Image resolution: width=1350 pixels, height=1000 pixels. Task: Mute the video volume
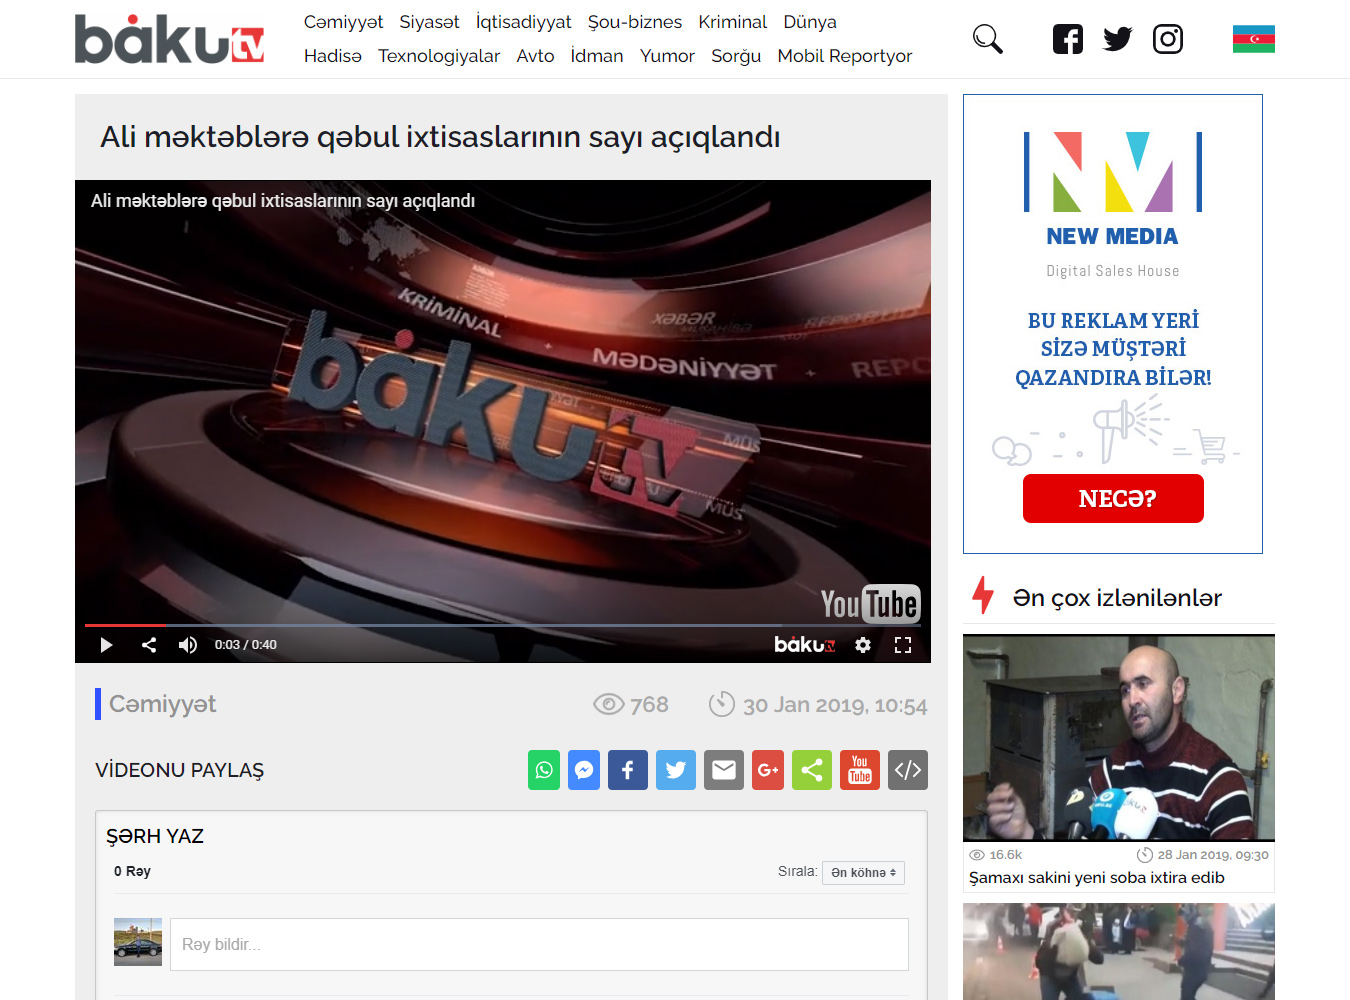point(187,645)
